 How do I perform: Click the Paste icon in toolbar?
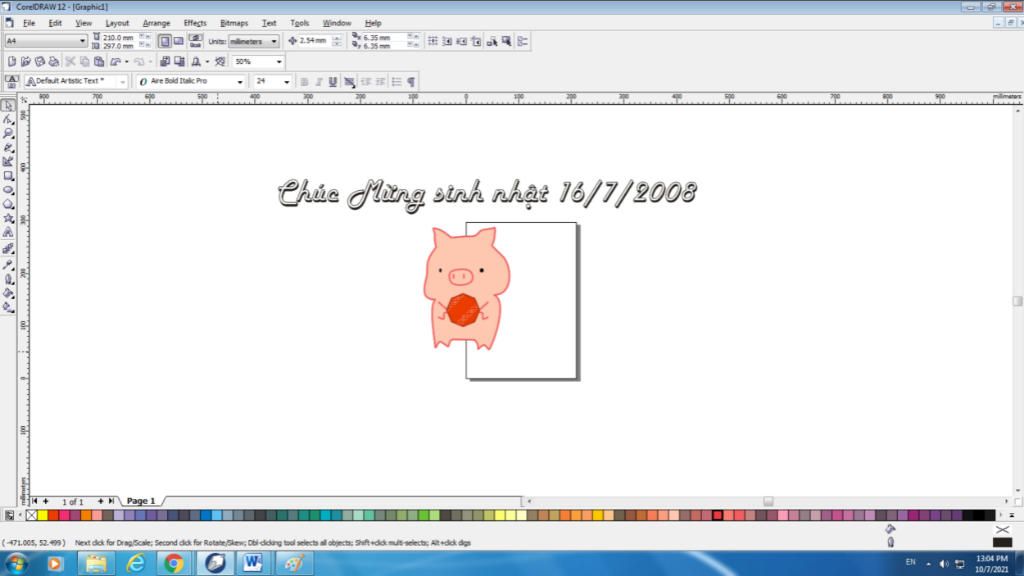click(99, 61)
